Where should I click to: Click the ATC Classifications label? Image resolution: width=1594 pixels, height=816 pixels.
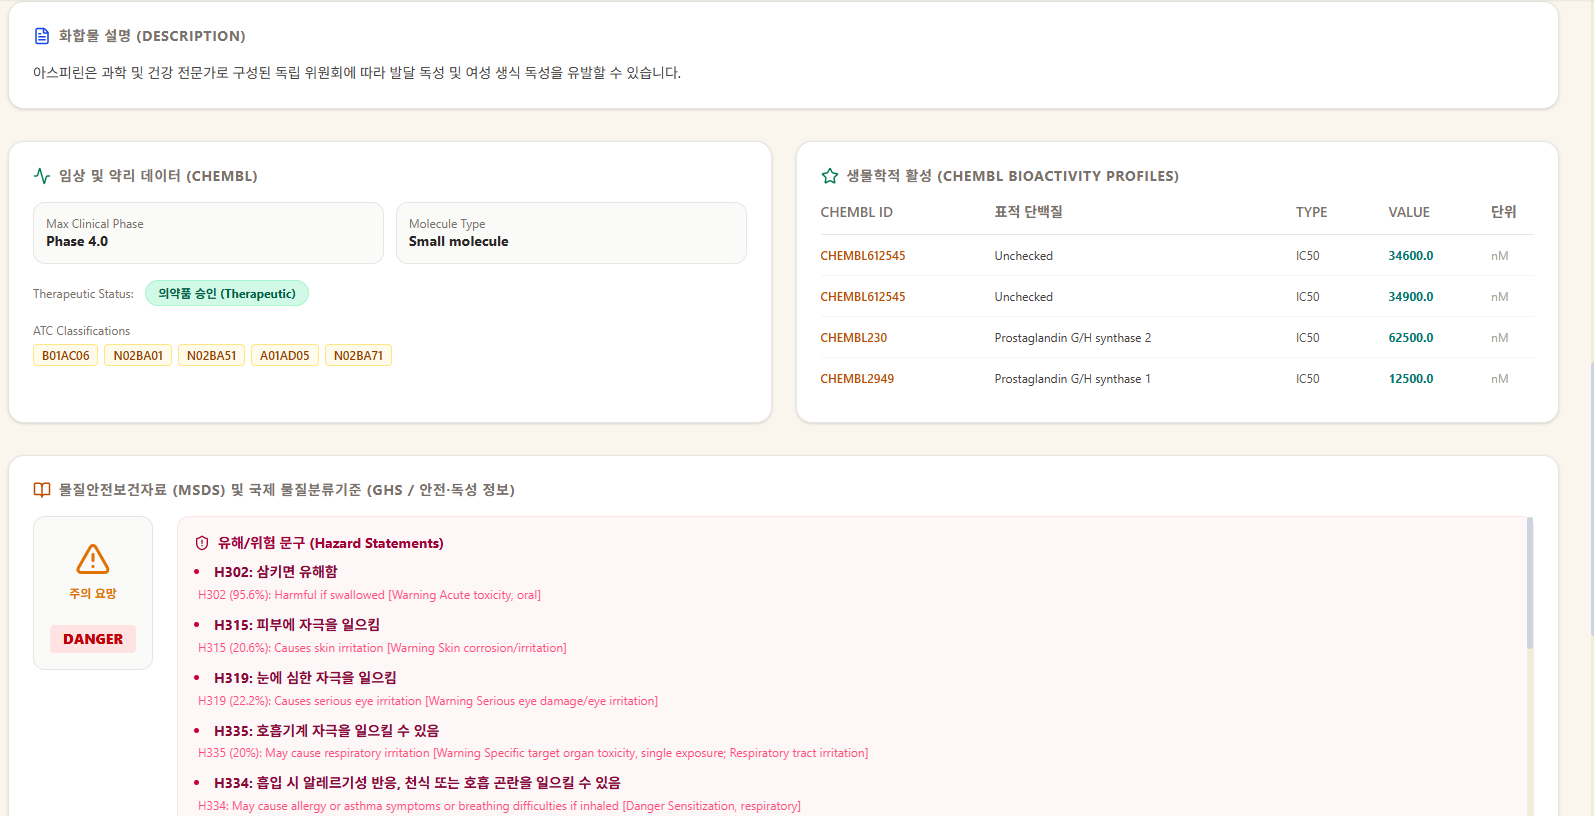click(x=81, y=331)
